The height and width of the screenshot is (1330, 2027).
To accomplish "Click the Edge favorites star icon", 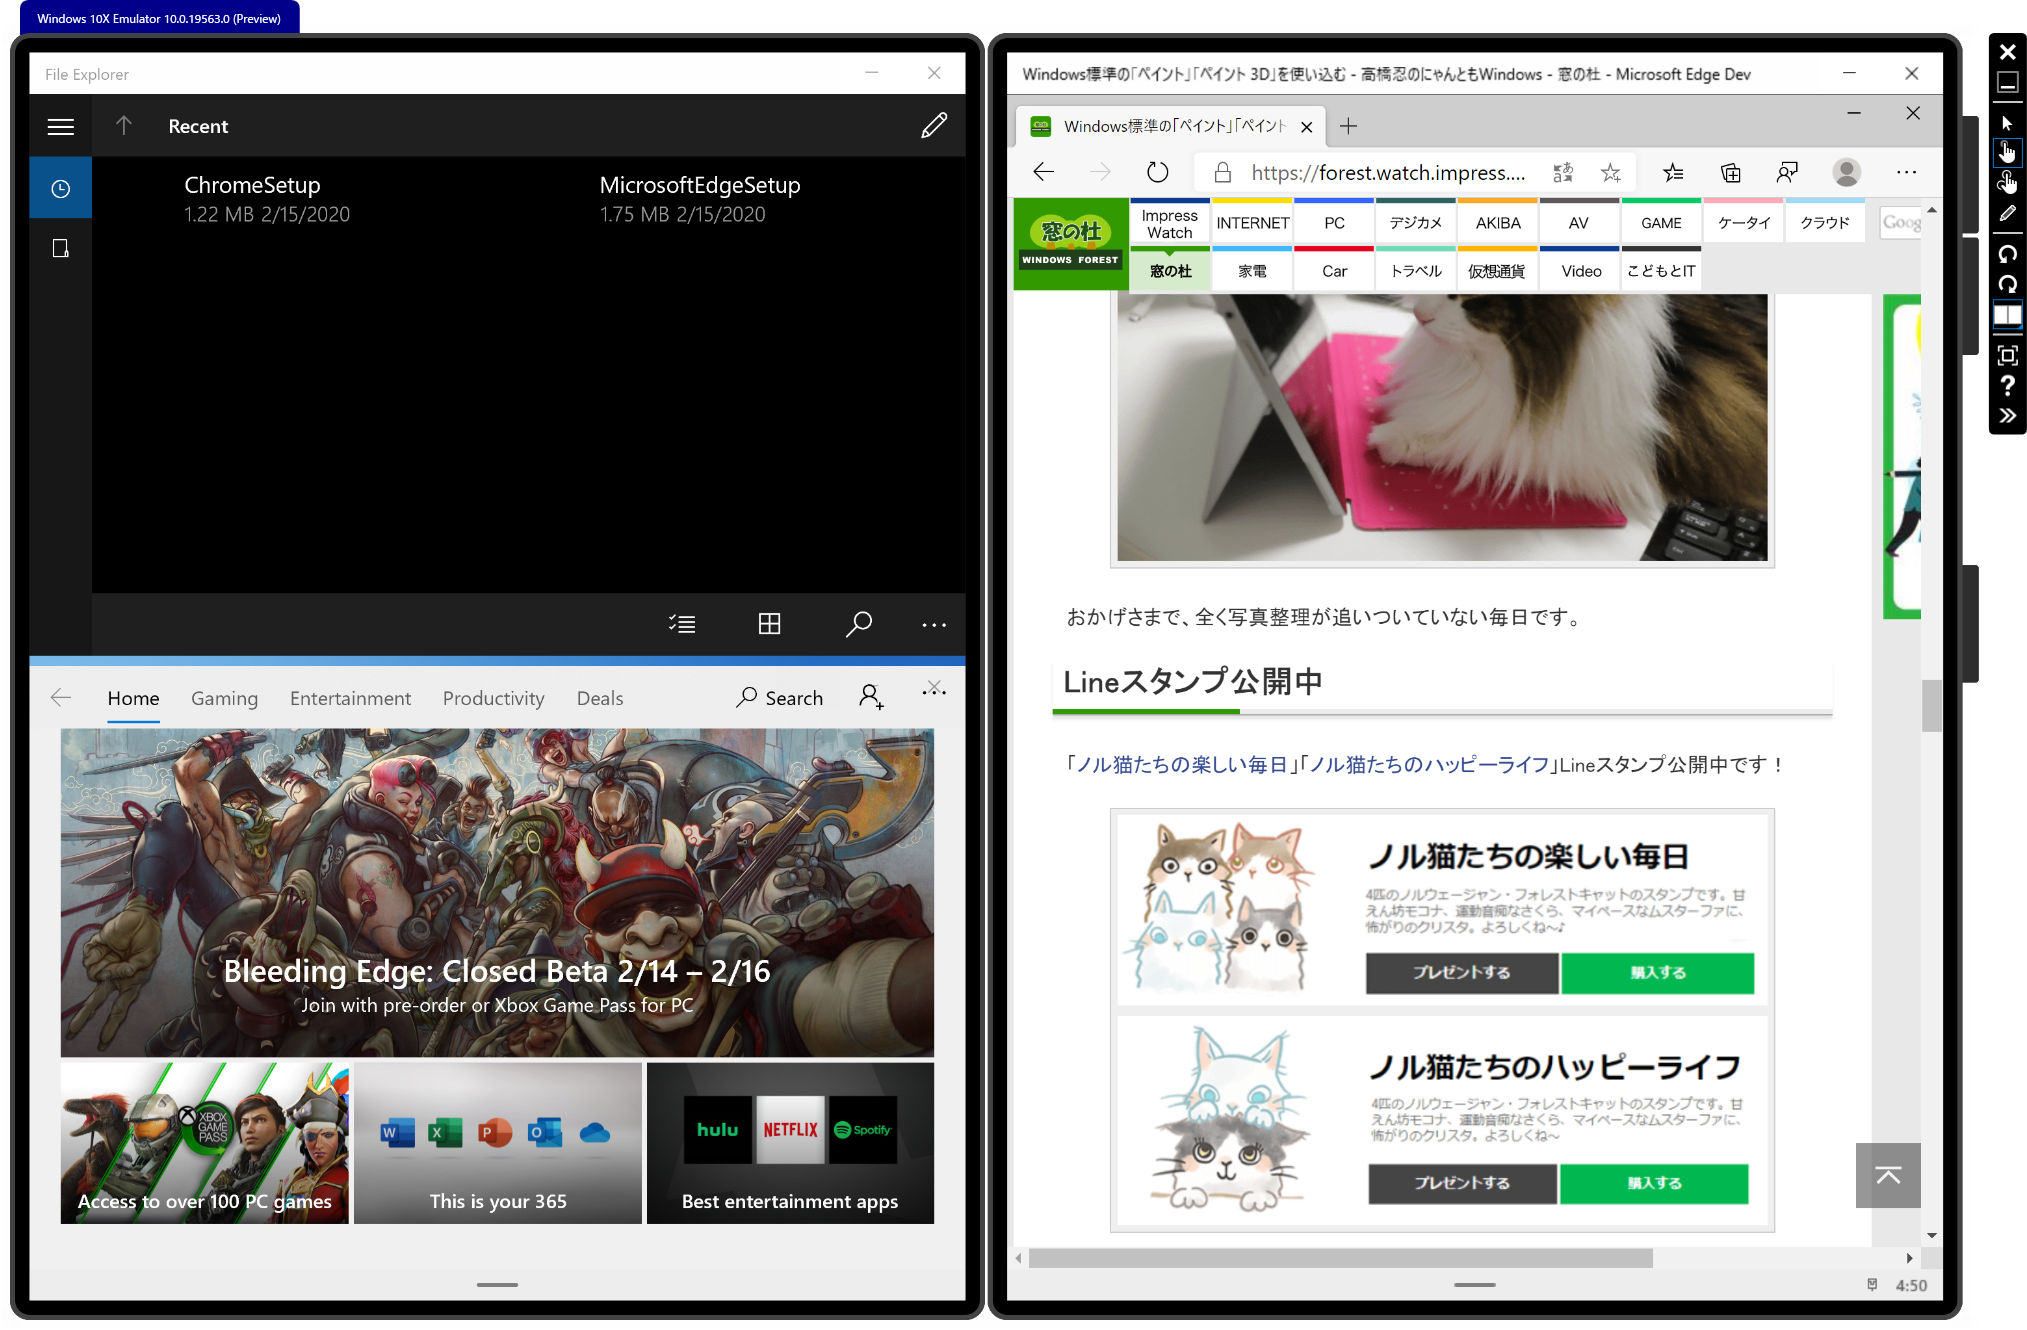I will point(1610,173).
